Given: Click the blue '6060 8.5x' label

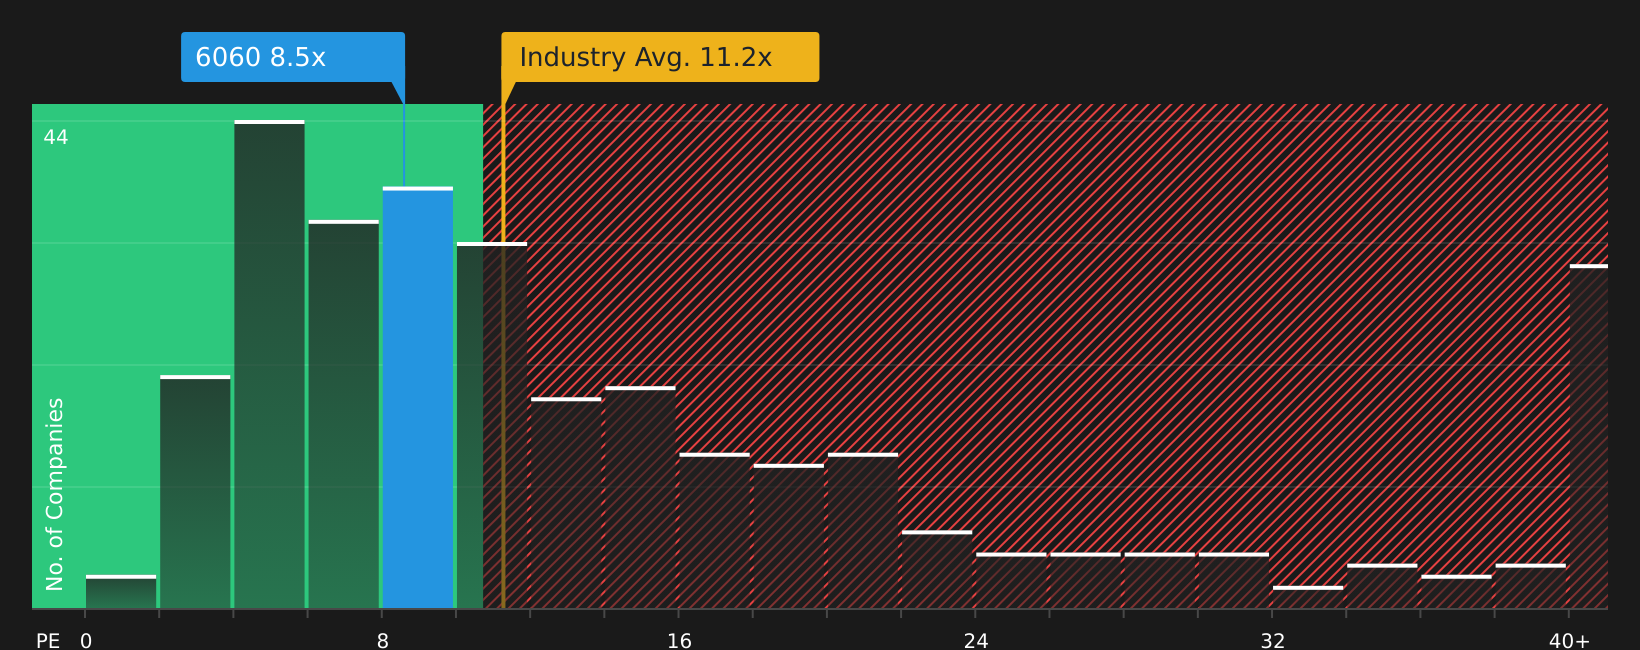Looking at the screenshot, I should pyautogui.click(x=293, y=57).
